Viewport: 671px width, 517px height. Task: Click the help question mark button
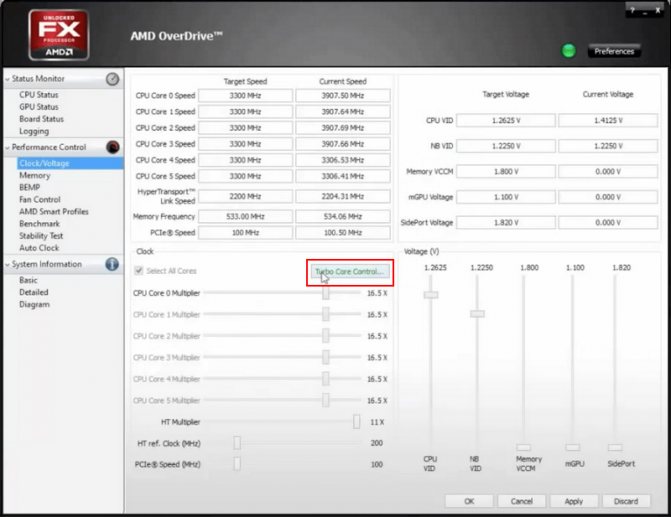pyautogui.click(x=632, y=11)
